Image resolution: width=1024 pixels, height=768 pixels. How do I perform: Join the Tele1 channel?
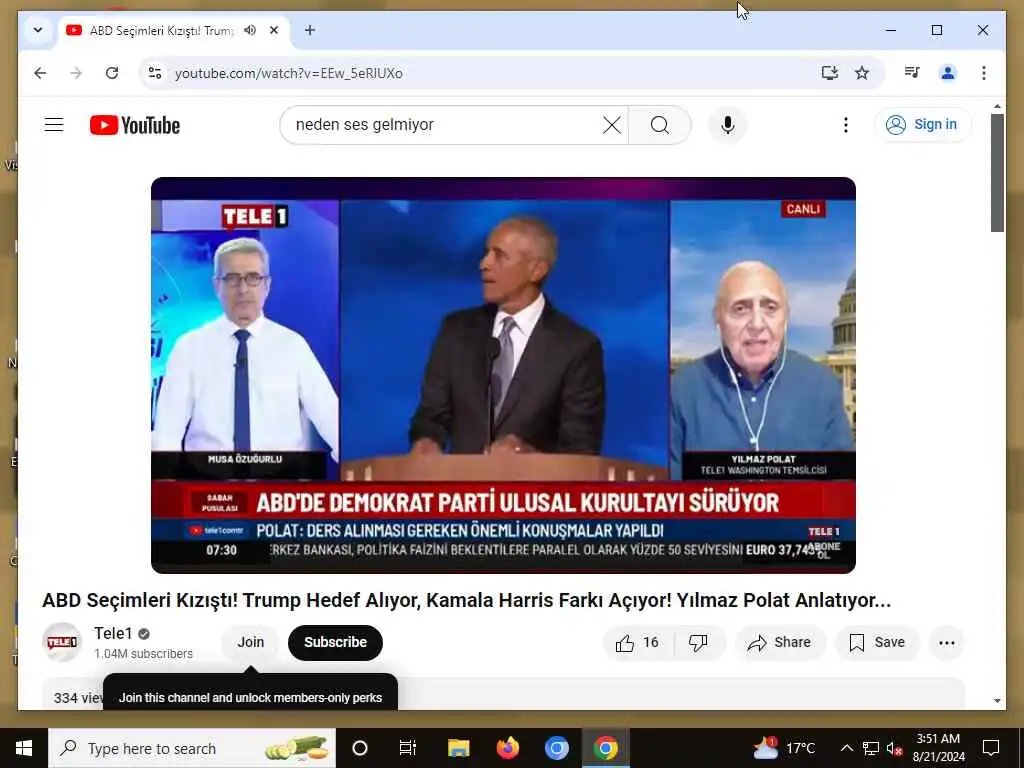click(x=251, y=643)
